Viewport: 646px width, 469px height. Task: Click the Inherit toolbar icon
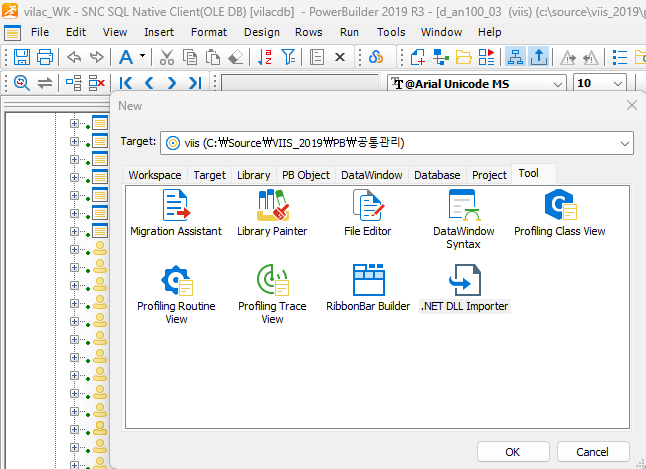[x=440, y=57]
